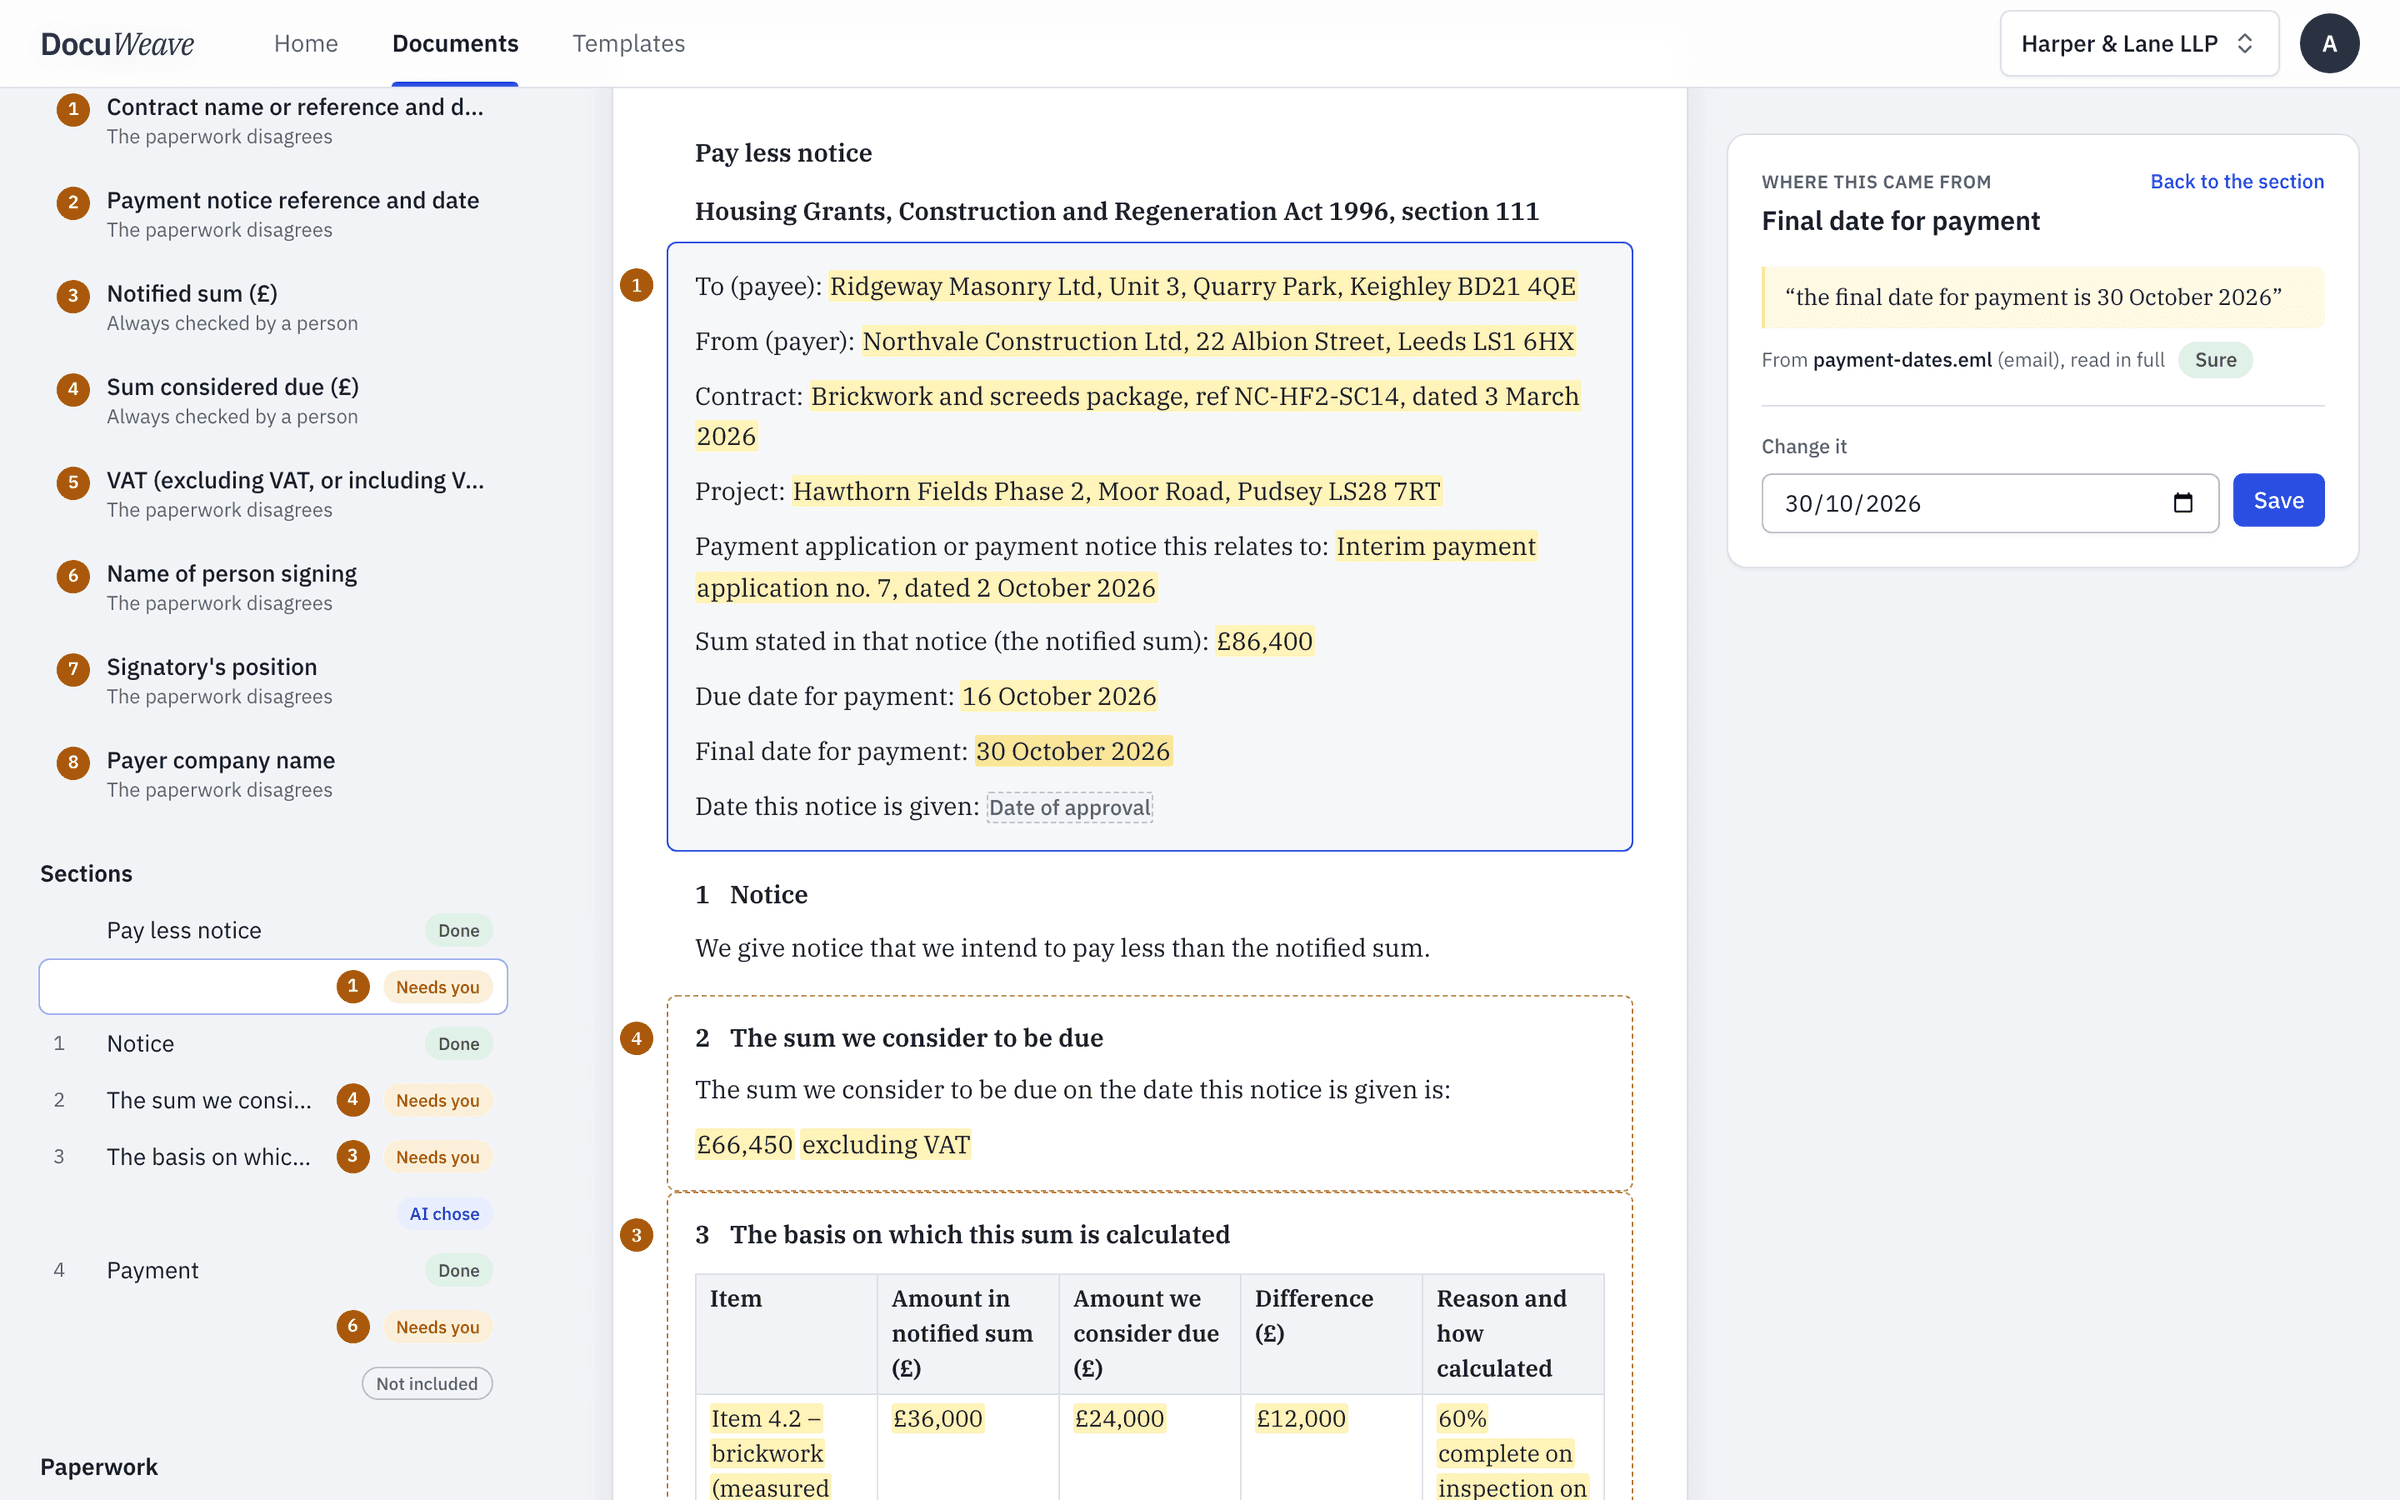Open the user avatar A menu
The height and width of the screenshot is (1500, 2400).
tap(2329, 44)
